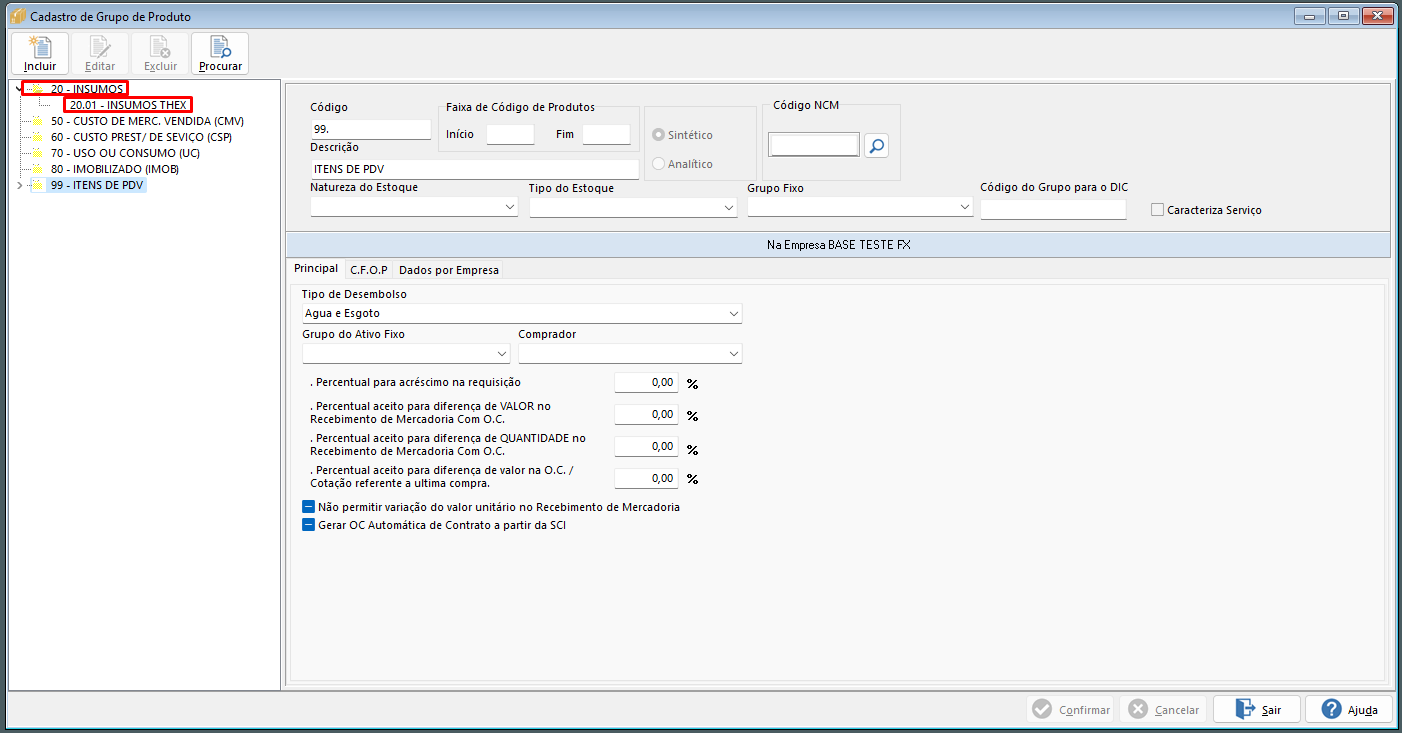Select 99 - ITENS DE PDV row
The width and height of the screenshot is (1402, 733).
(x=97, y=185)
